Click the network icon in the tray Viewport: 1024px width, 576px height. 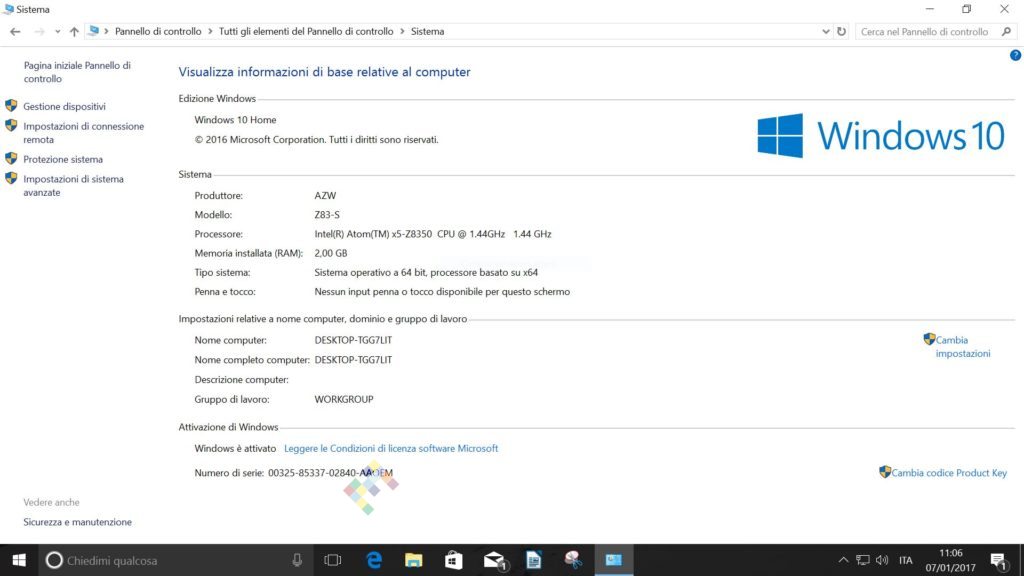863,560
